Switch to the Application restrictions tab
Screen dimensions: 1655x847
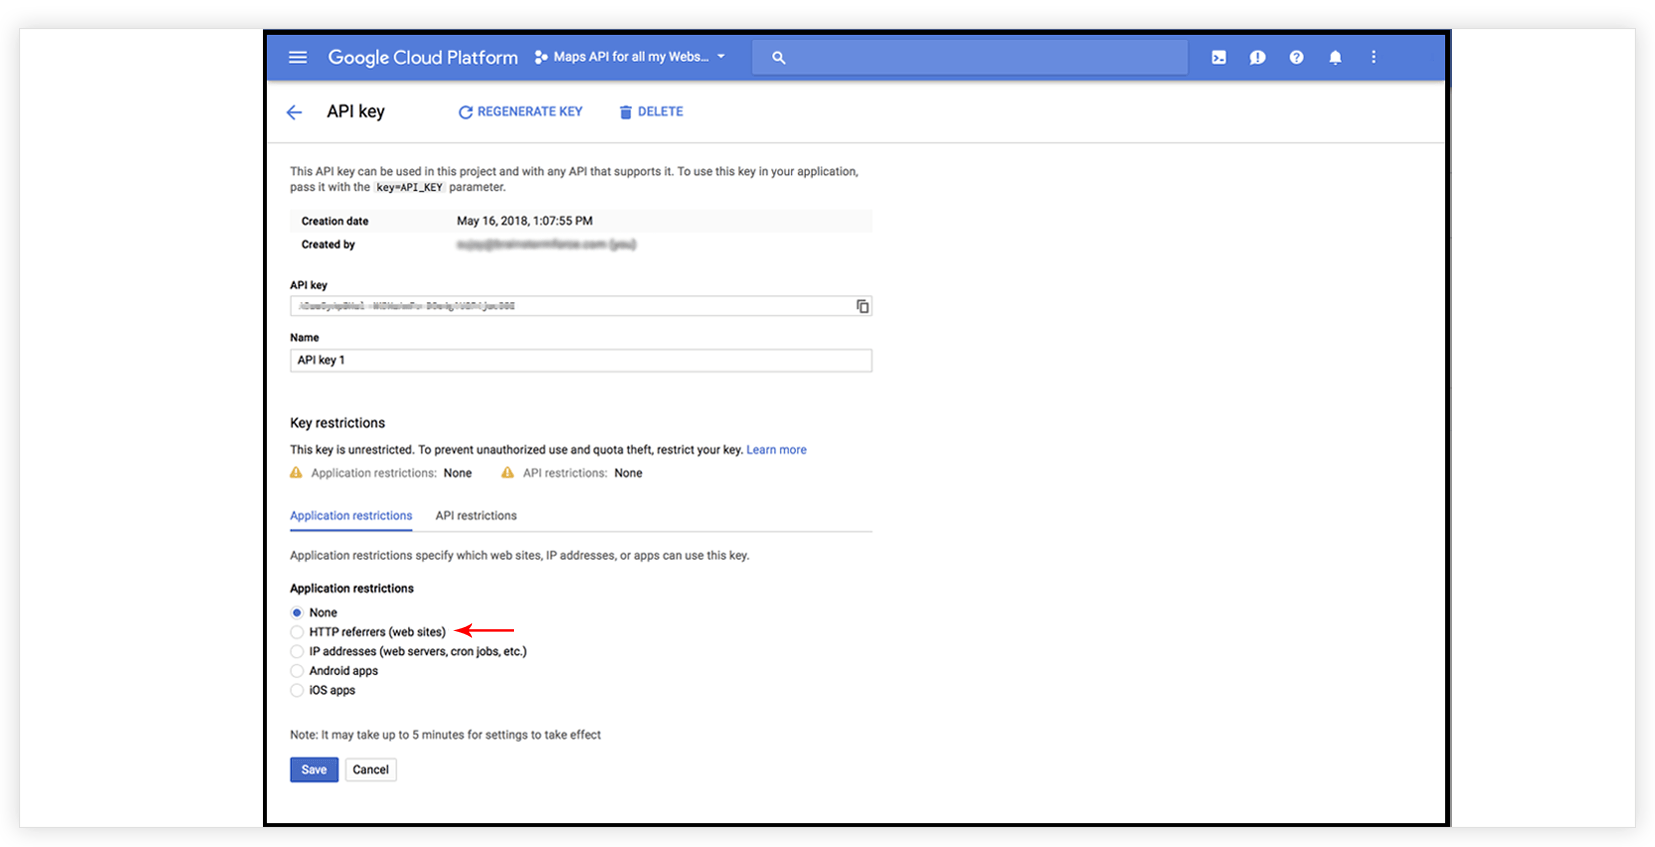coord(351,516)
